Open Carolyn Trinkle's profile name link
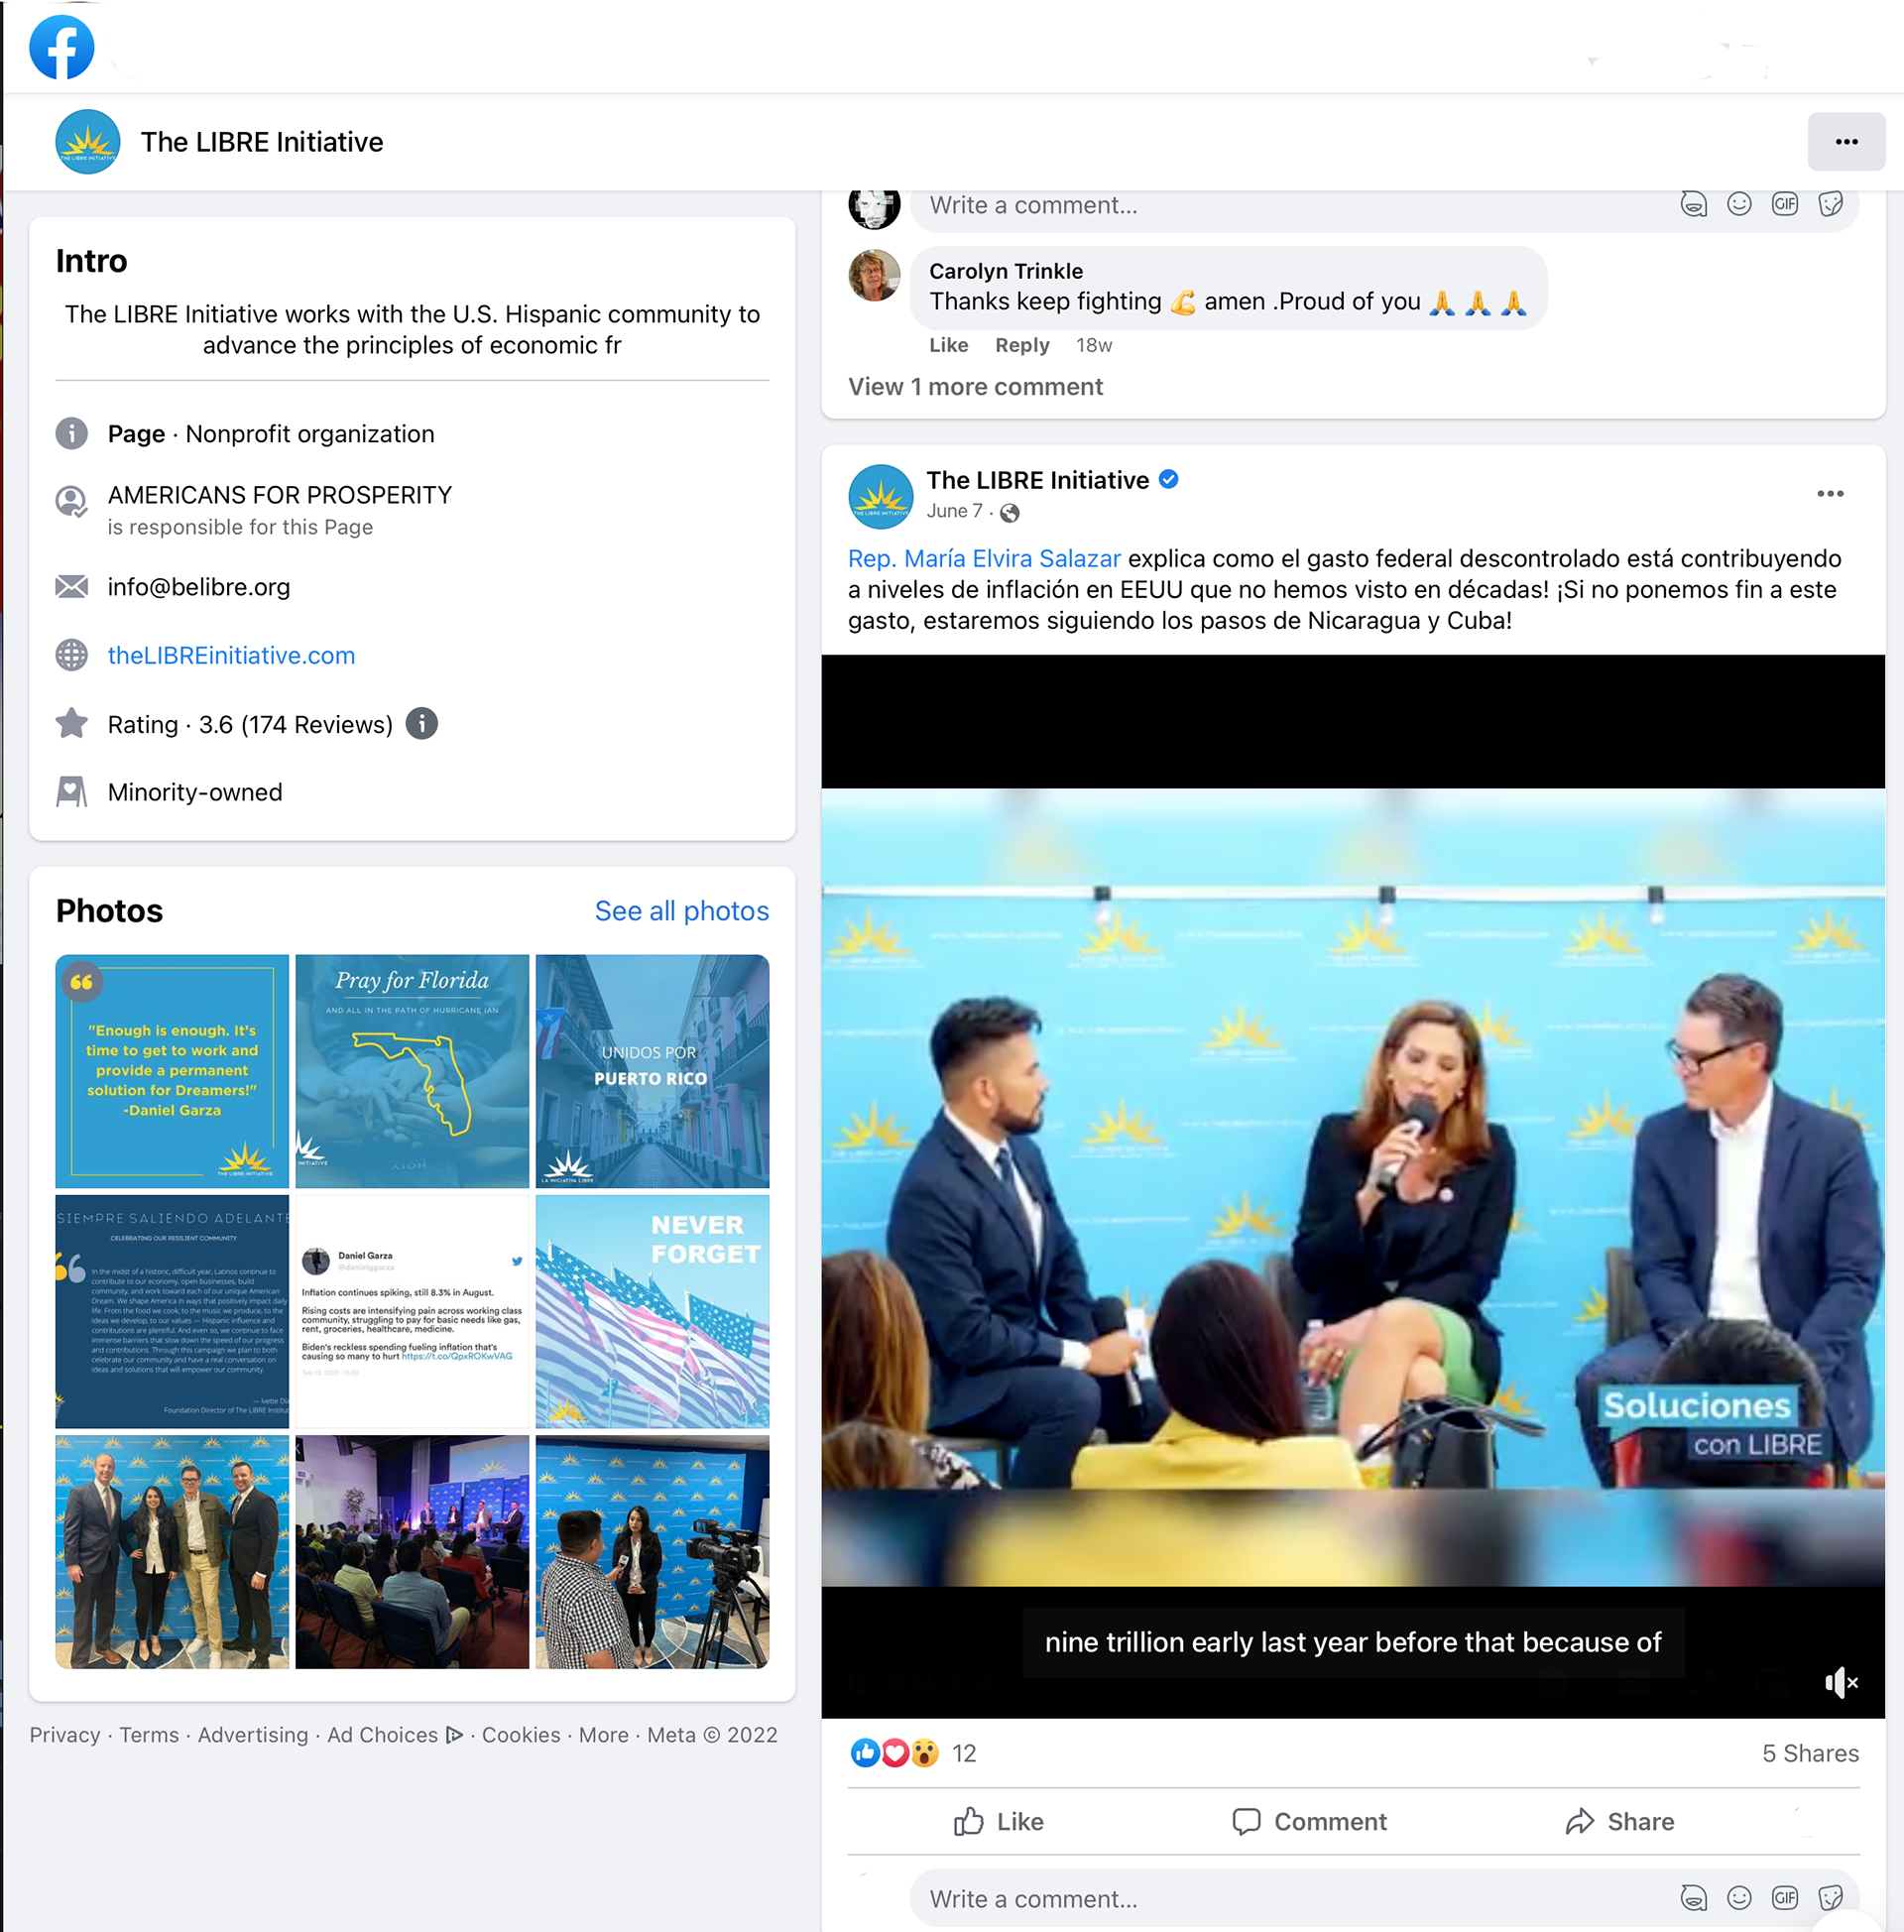The width and height of the screenshot is (1904, 1932). pyautogui.click(x=1006, y=271)
